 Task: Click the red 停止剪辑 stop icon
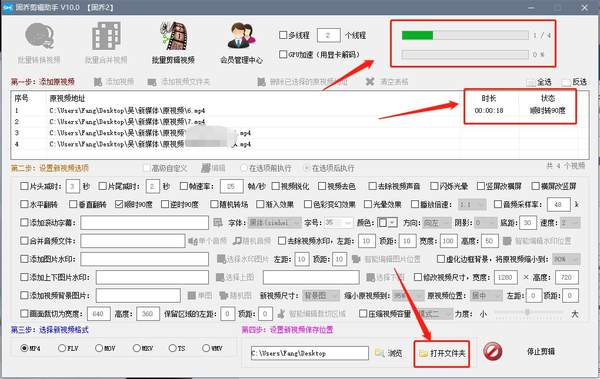pyautogui.click(x=492, y=351)
